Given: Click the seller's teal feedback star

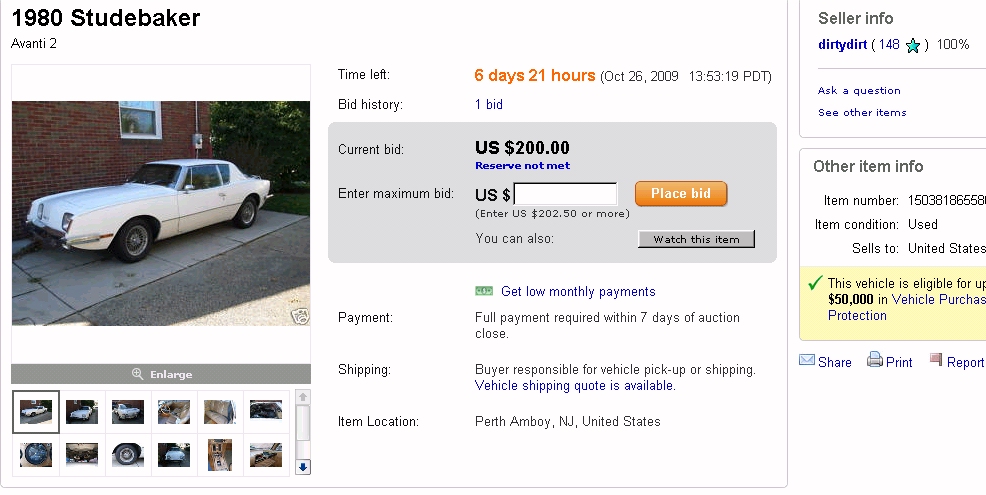Looking at the screenshot, I should [913, 45].
